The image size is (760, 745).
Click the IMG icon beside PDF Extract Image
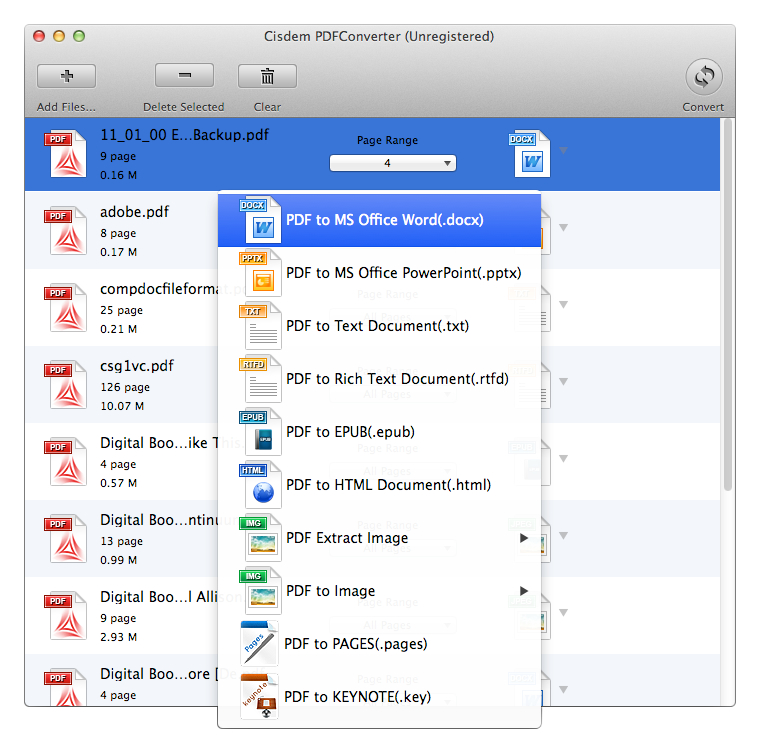point(260,538)
